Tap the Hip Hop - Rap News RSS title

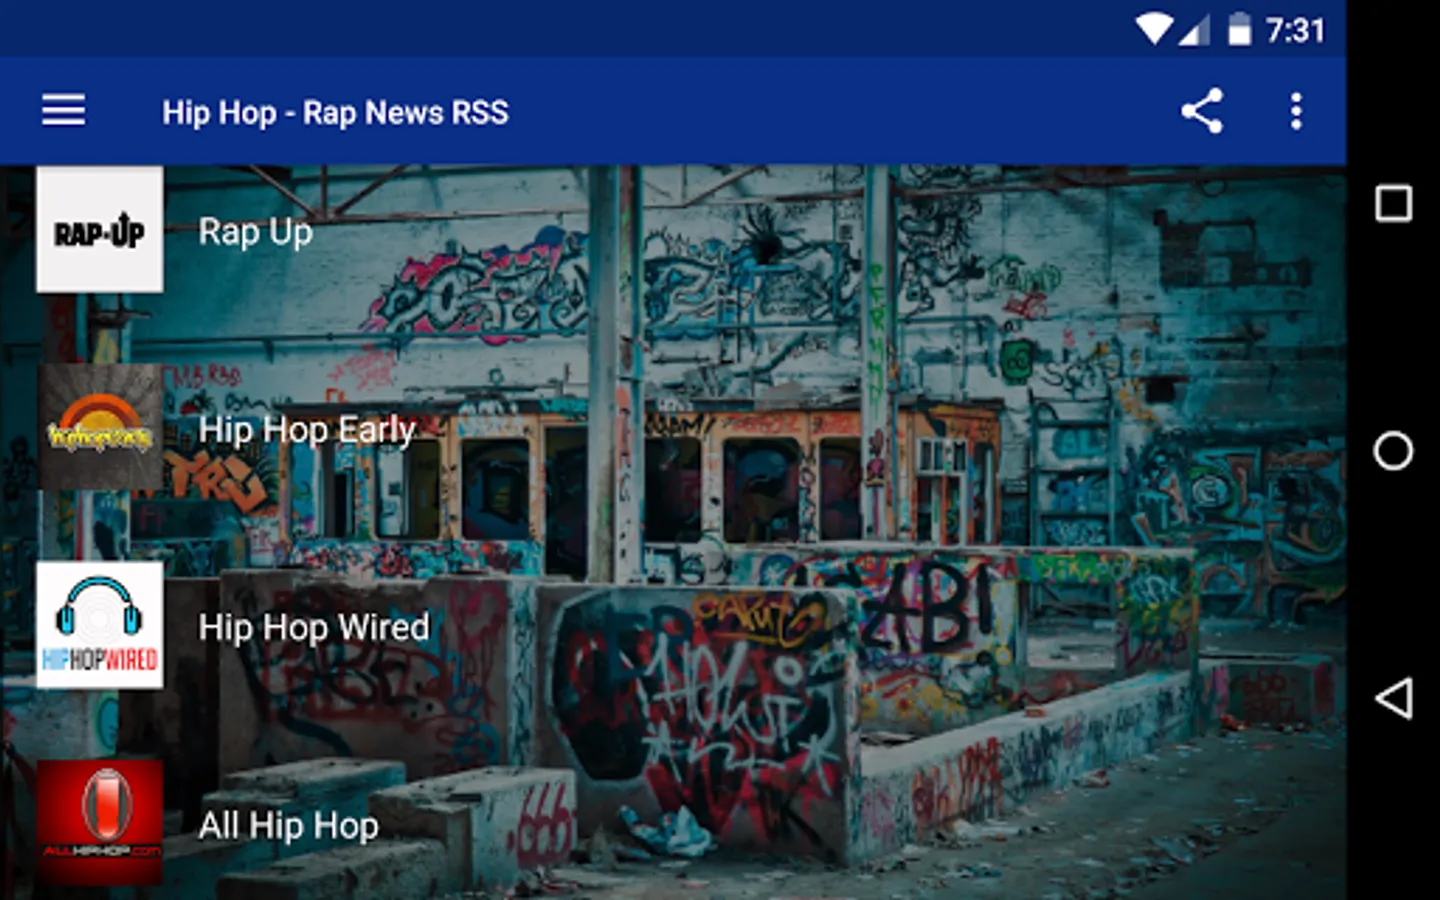[336, 112]
